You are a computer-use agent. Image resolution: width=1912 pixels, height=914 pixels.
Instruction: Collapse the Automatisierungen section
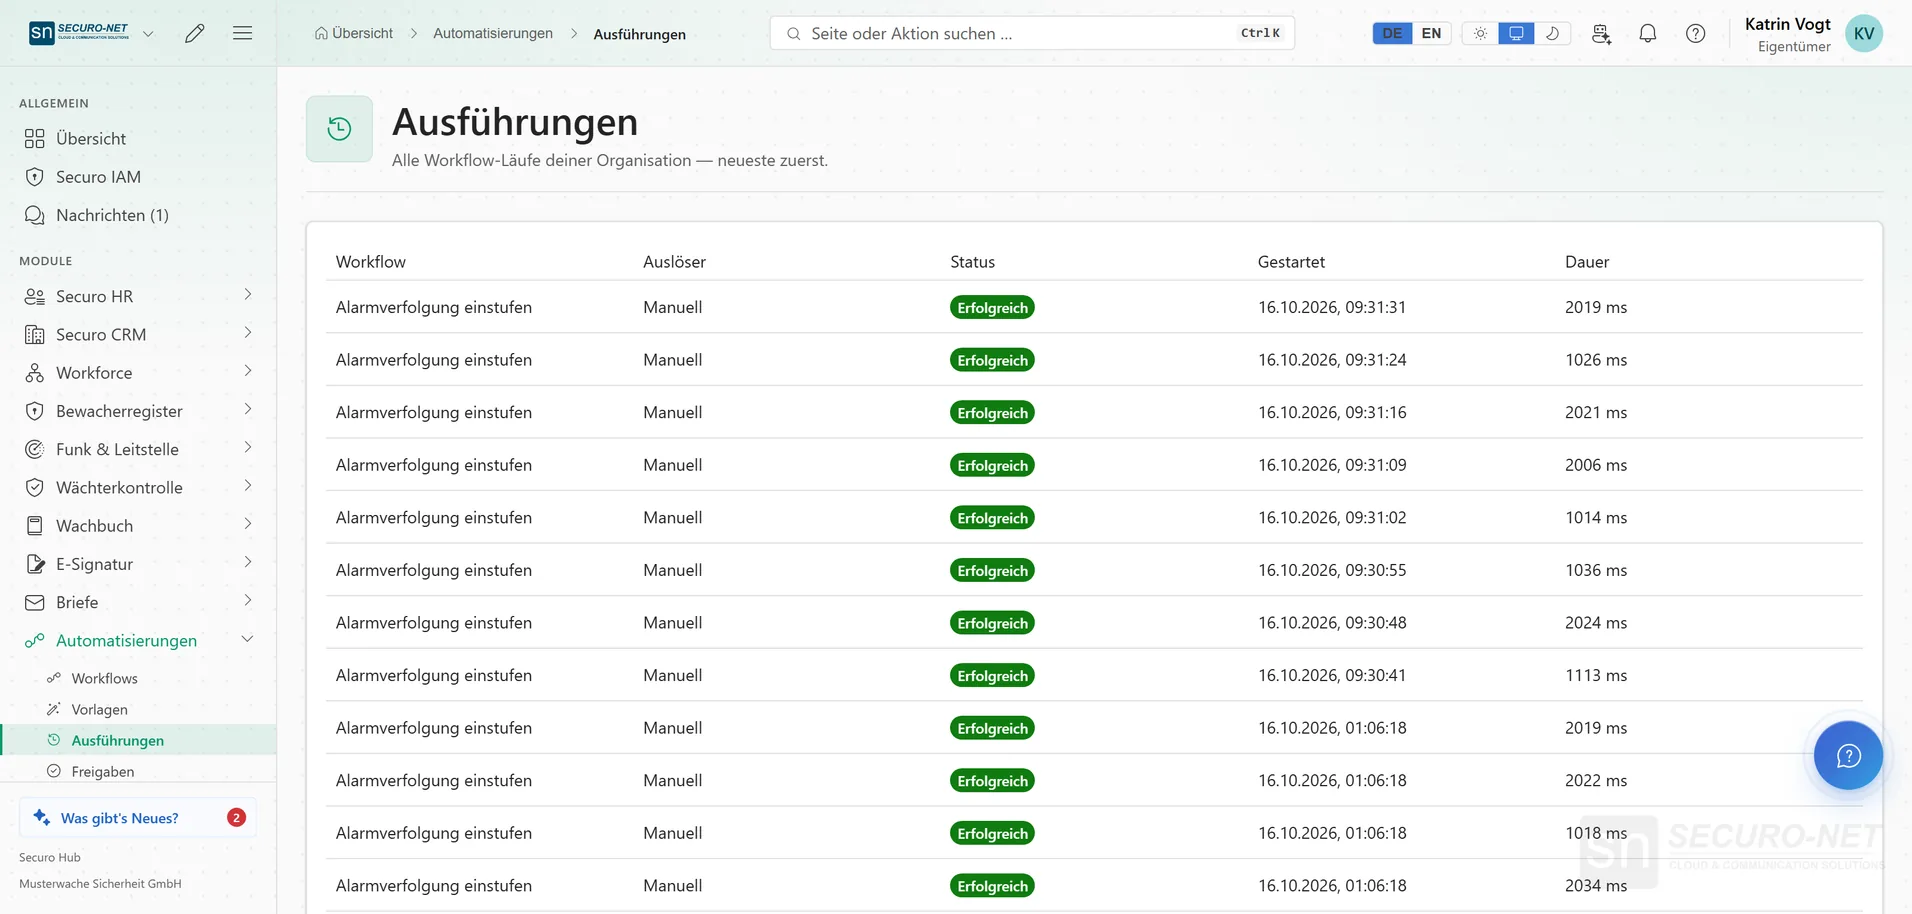(248, 639)
